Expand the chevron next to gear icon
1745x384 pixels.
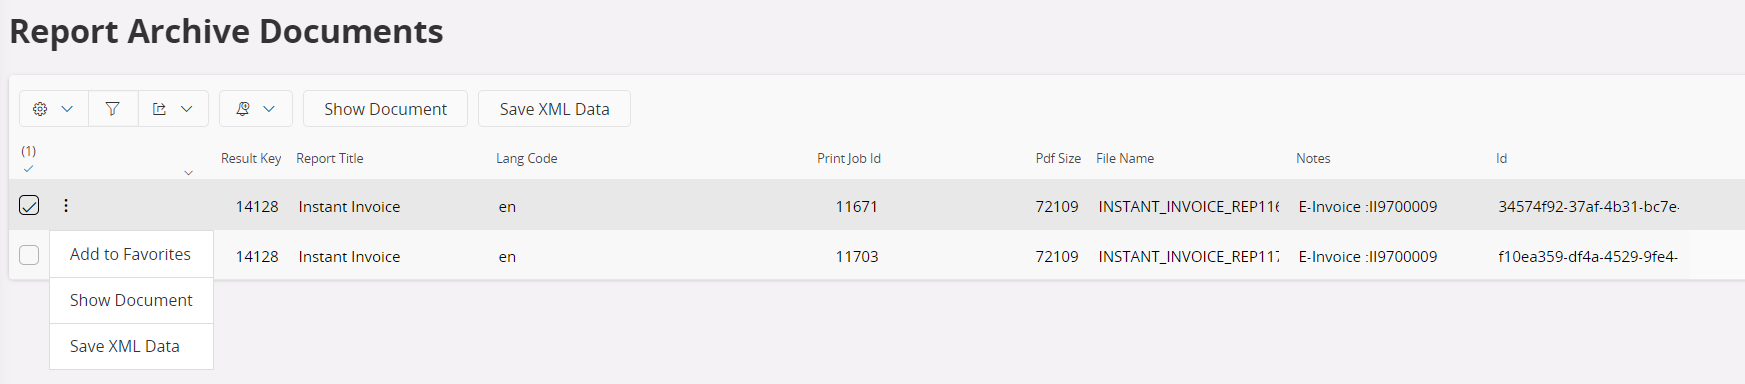point(67,109)
